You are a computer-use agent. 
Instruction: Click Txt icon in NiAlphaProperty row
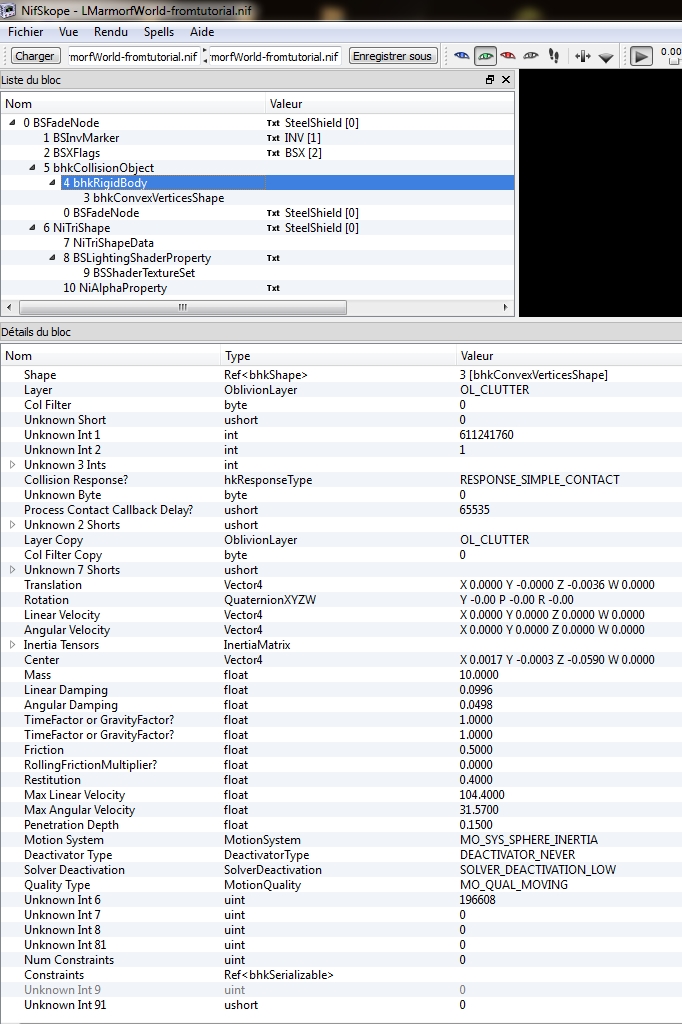273,288
